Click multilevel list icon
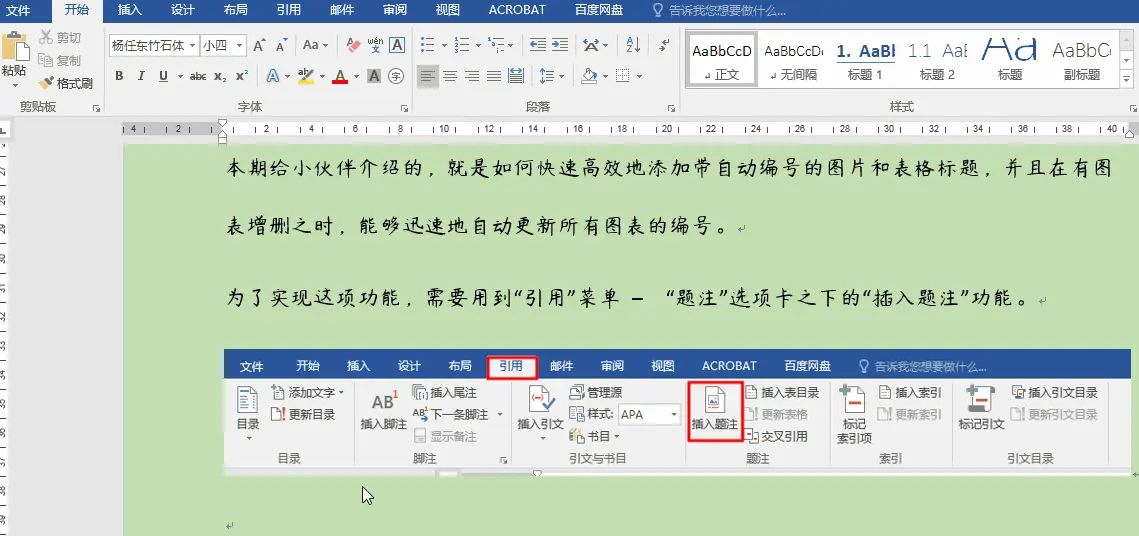This screenshot has height=536, width=1139. click(496, 46)
